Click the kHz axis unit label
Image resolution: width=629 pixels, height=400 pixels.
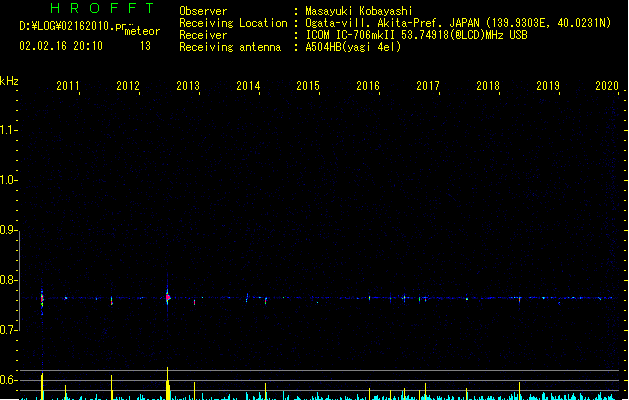tap(9, 81)
